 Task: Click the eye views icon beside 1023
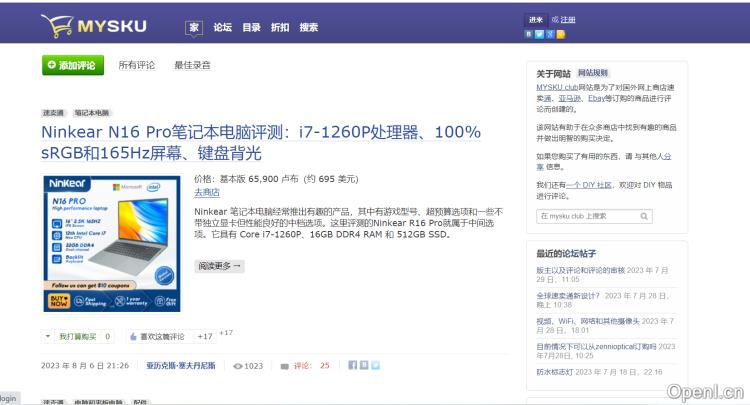tap(238, 366)
